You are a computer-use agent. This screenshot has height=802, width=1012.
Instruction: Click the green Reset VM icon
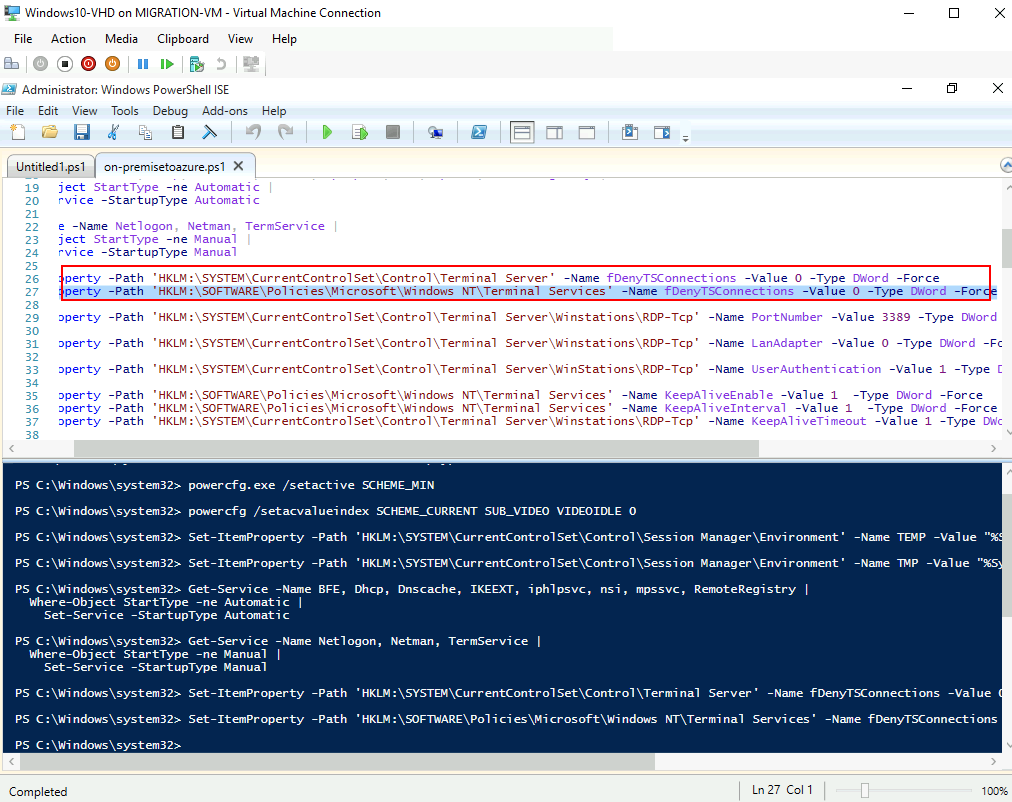point(167,64)
